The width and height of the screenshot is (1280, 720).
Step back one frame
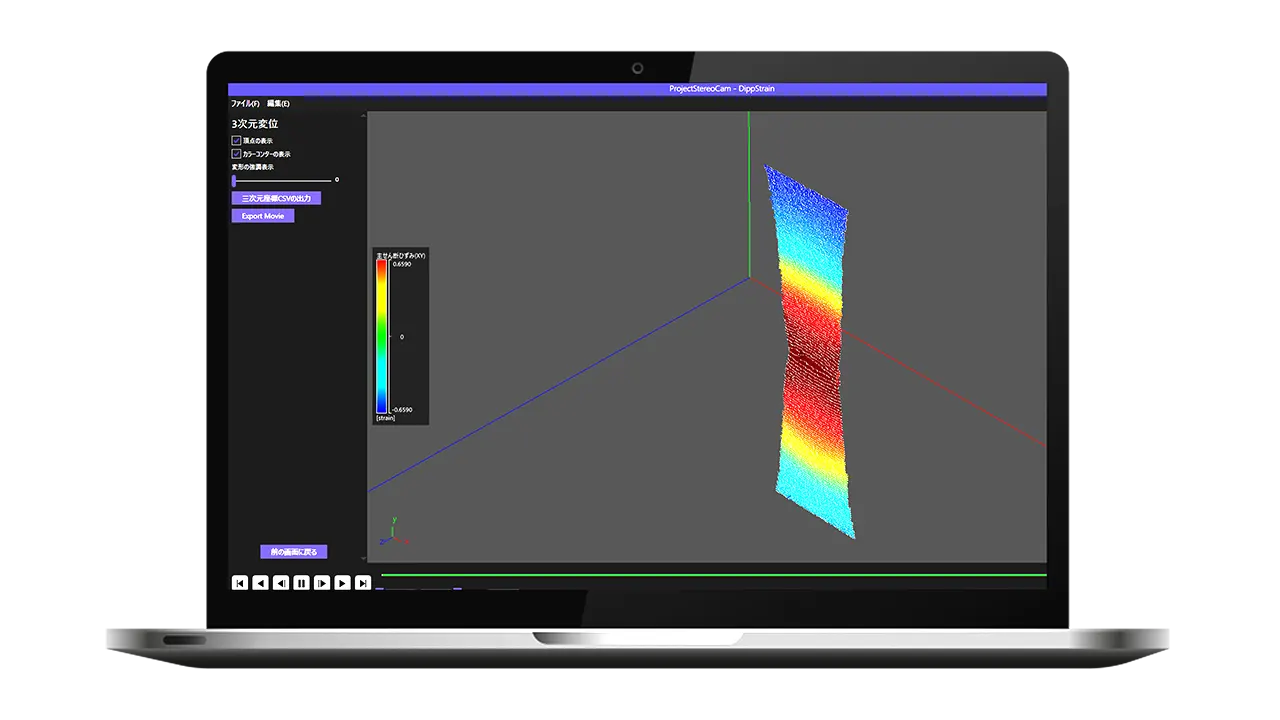pyautogui.click(x=281, y=582)
